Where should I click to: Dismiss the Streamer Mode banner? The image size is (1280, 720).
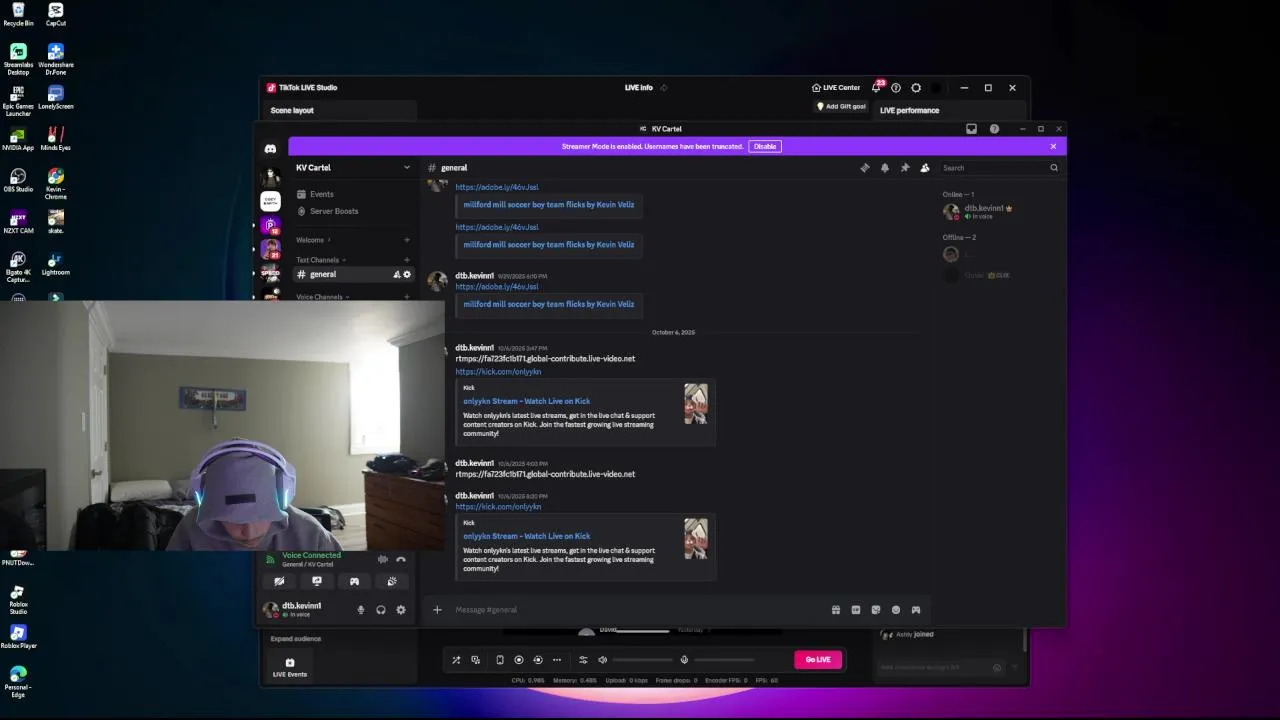[1053, 146]
